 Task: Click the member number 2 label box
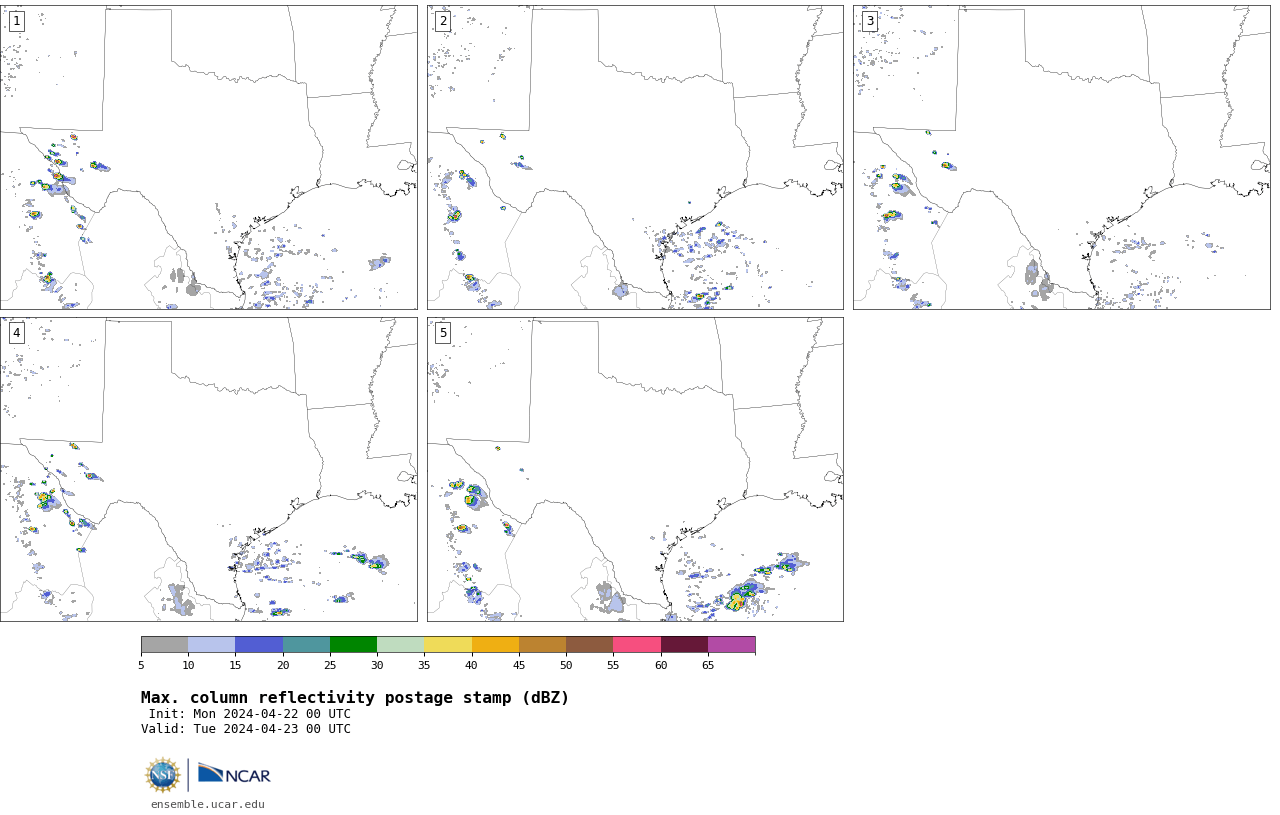[443, 21]
